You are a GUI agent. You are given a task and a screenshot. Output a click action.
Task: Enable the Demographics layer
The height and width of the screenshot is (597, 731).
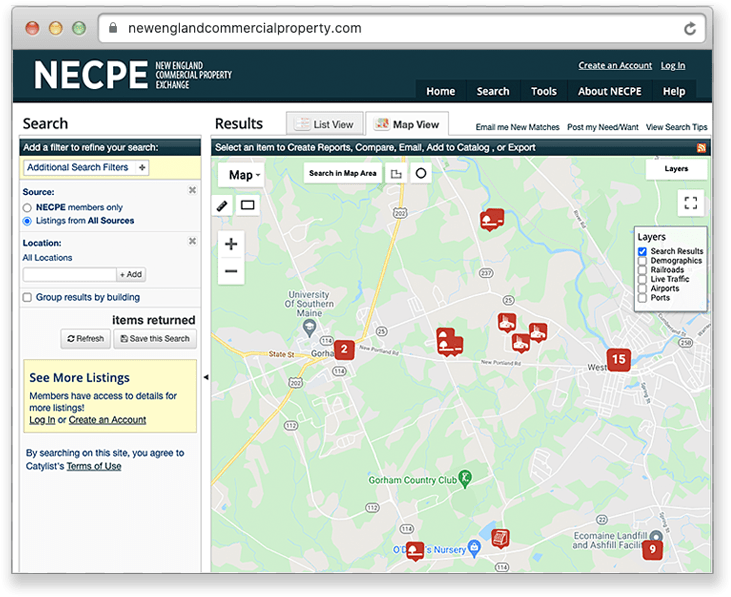pyautogui.click(x=642, y=261)
